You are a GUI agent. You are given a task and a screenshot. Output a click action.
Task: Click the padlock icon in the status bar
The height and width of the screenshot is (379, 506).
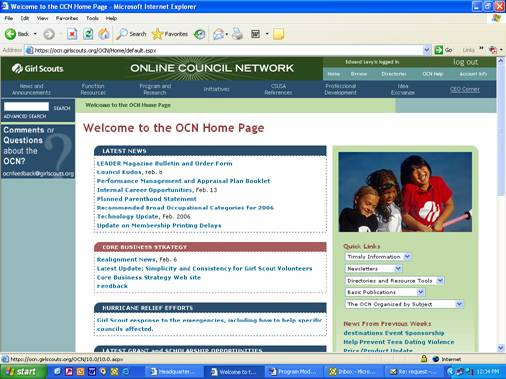tap(424, 359)
